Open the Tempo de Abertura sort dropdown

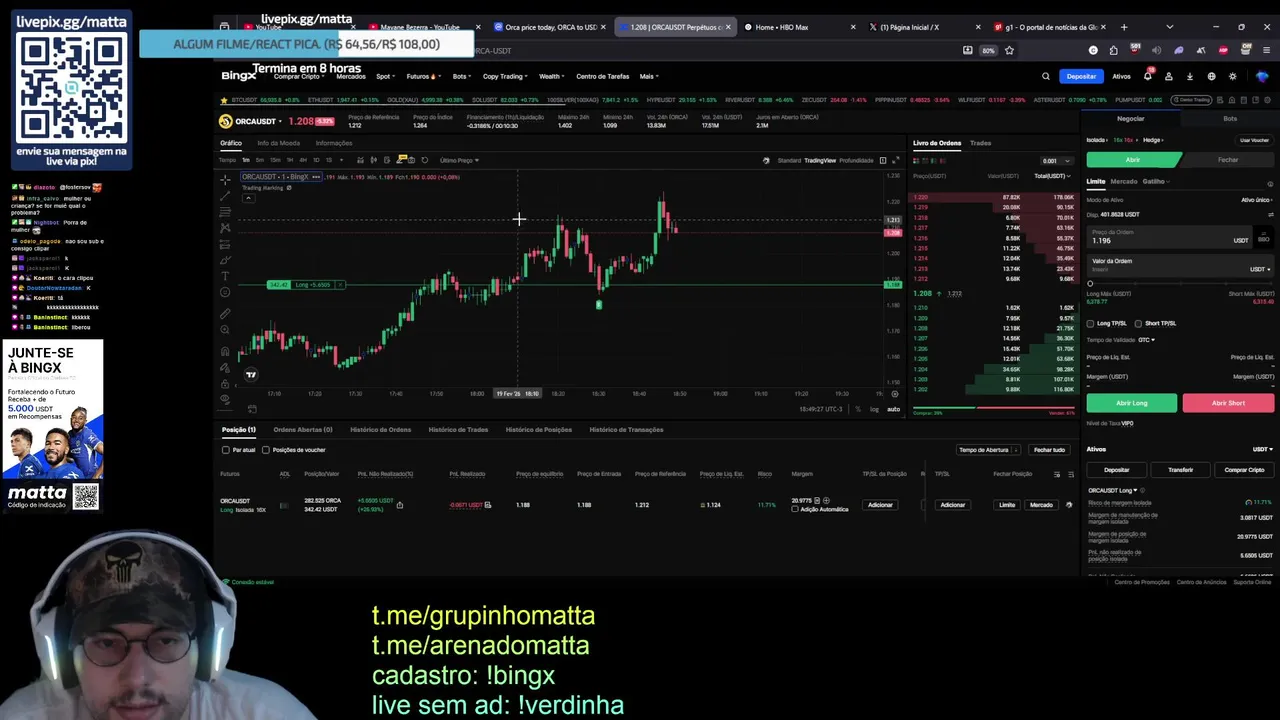click(988, 450)
